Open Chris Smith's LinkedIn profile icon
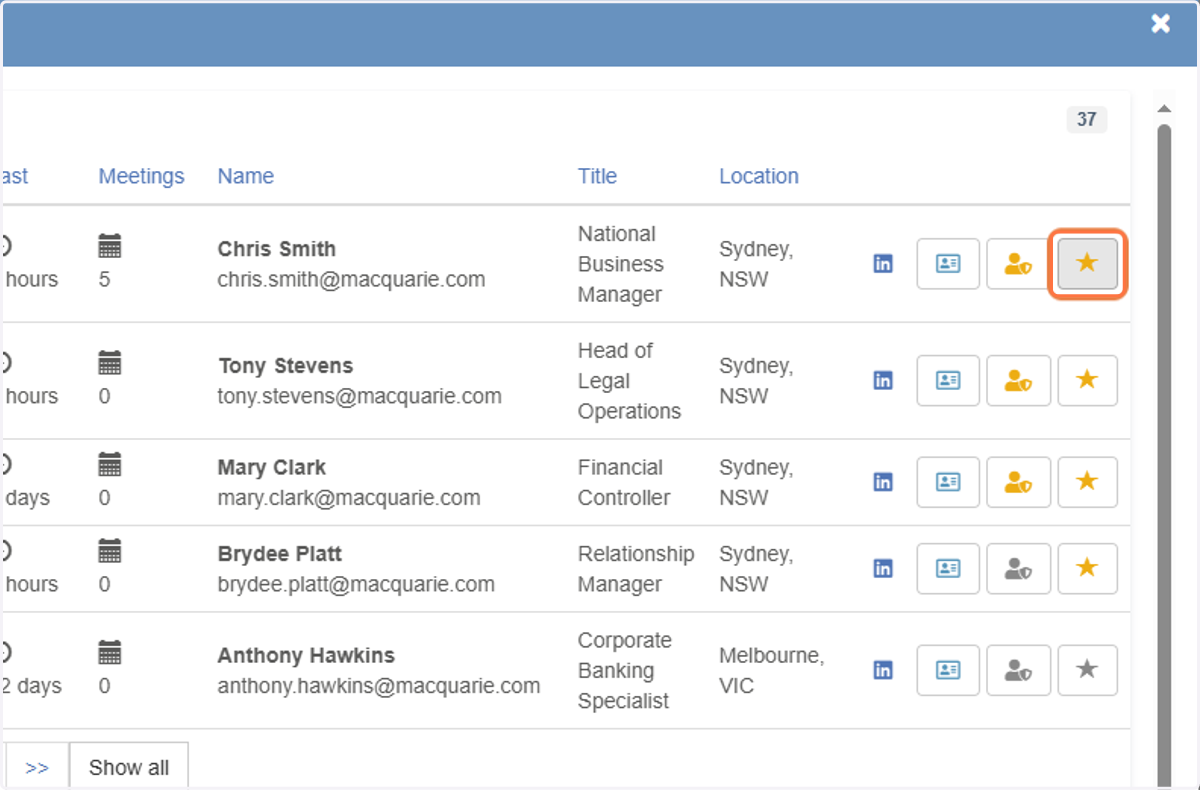The height and width of the screenshot is (790, 1200). (x=883, y=264)
